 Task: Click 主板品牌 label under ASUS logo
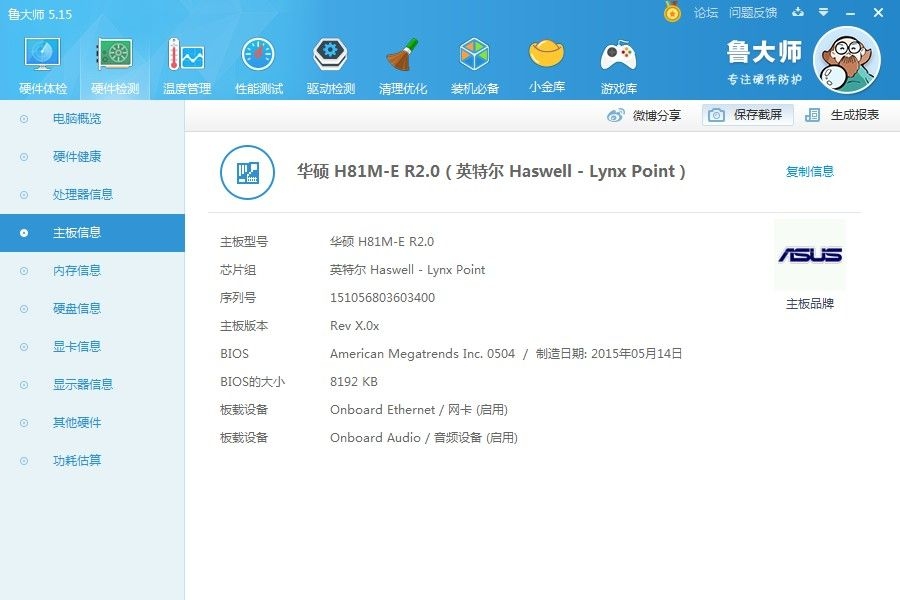[x=810, y=304]
